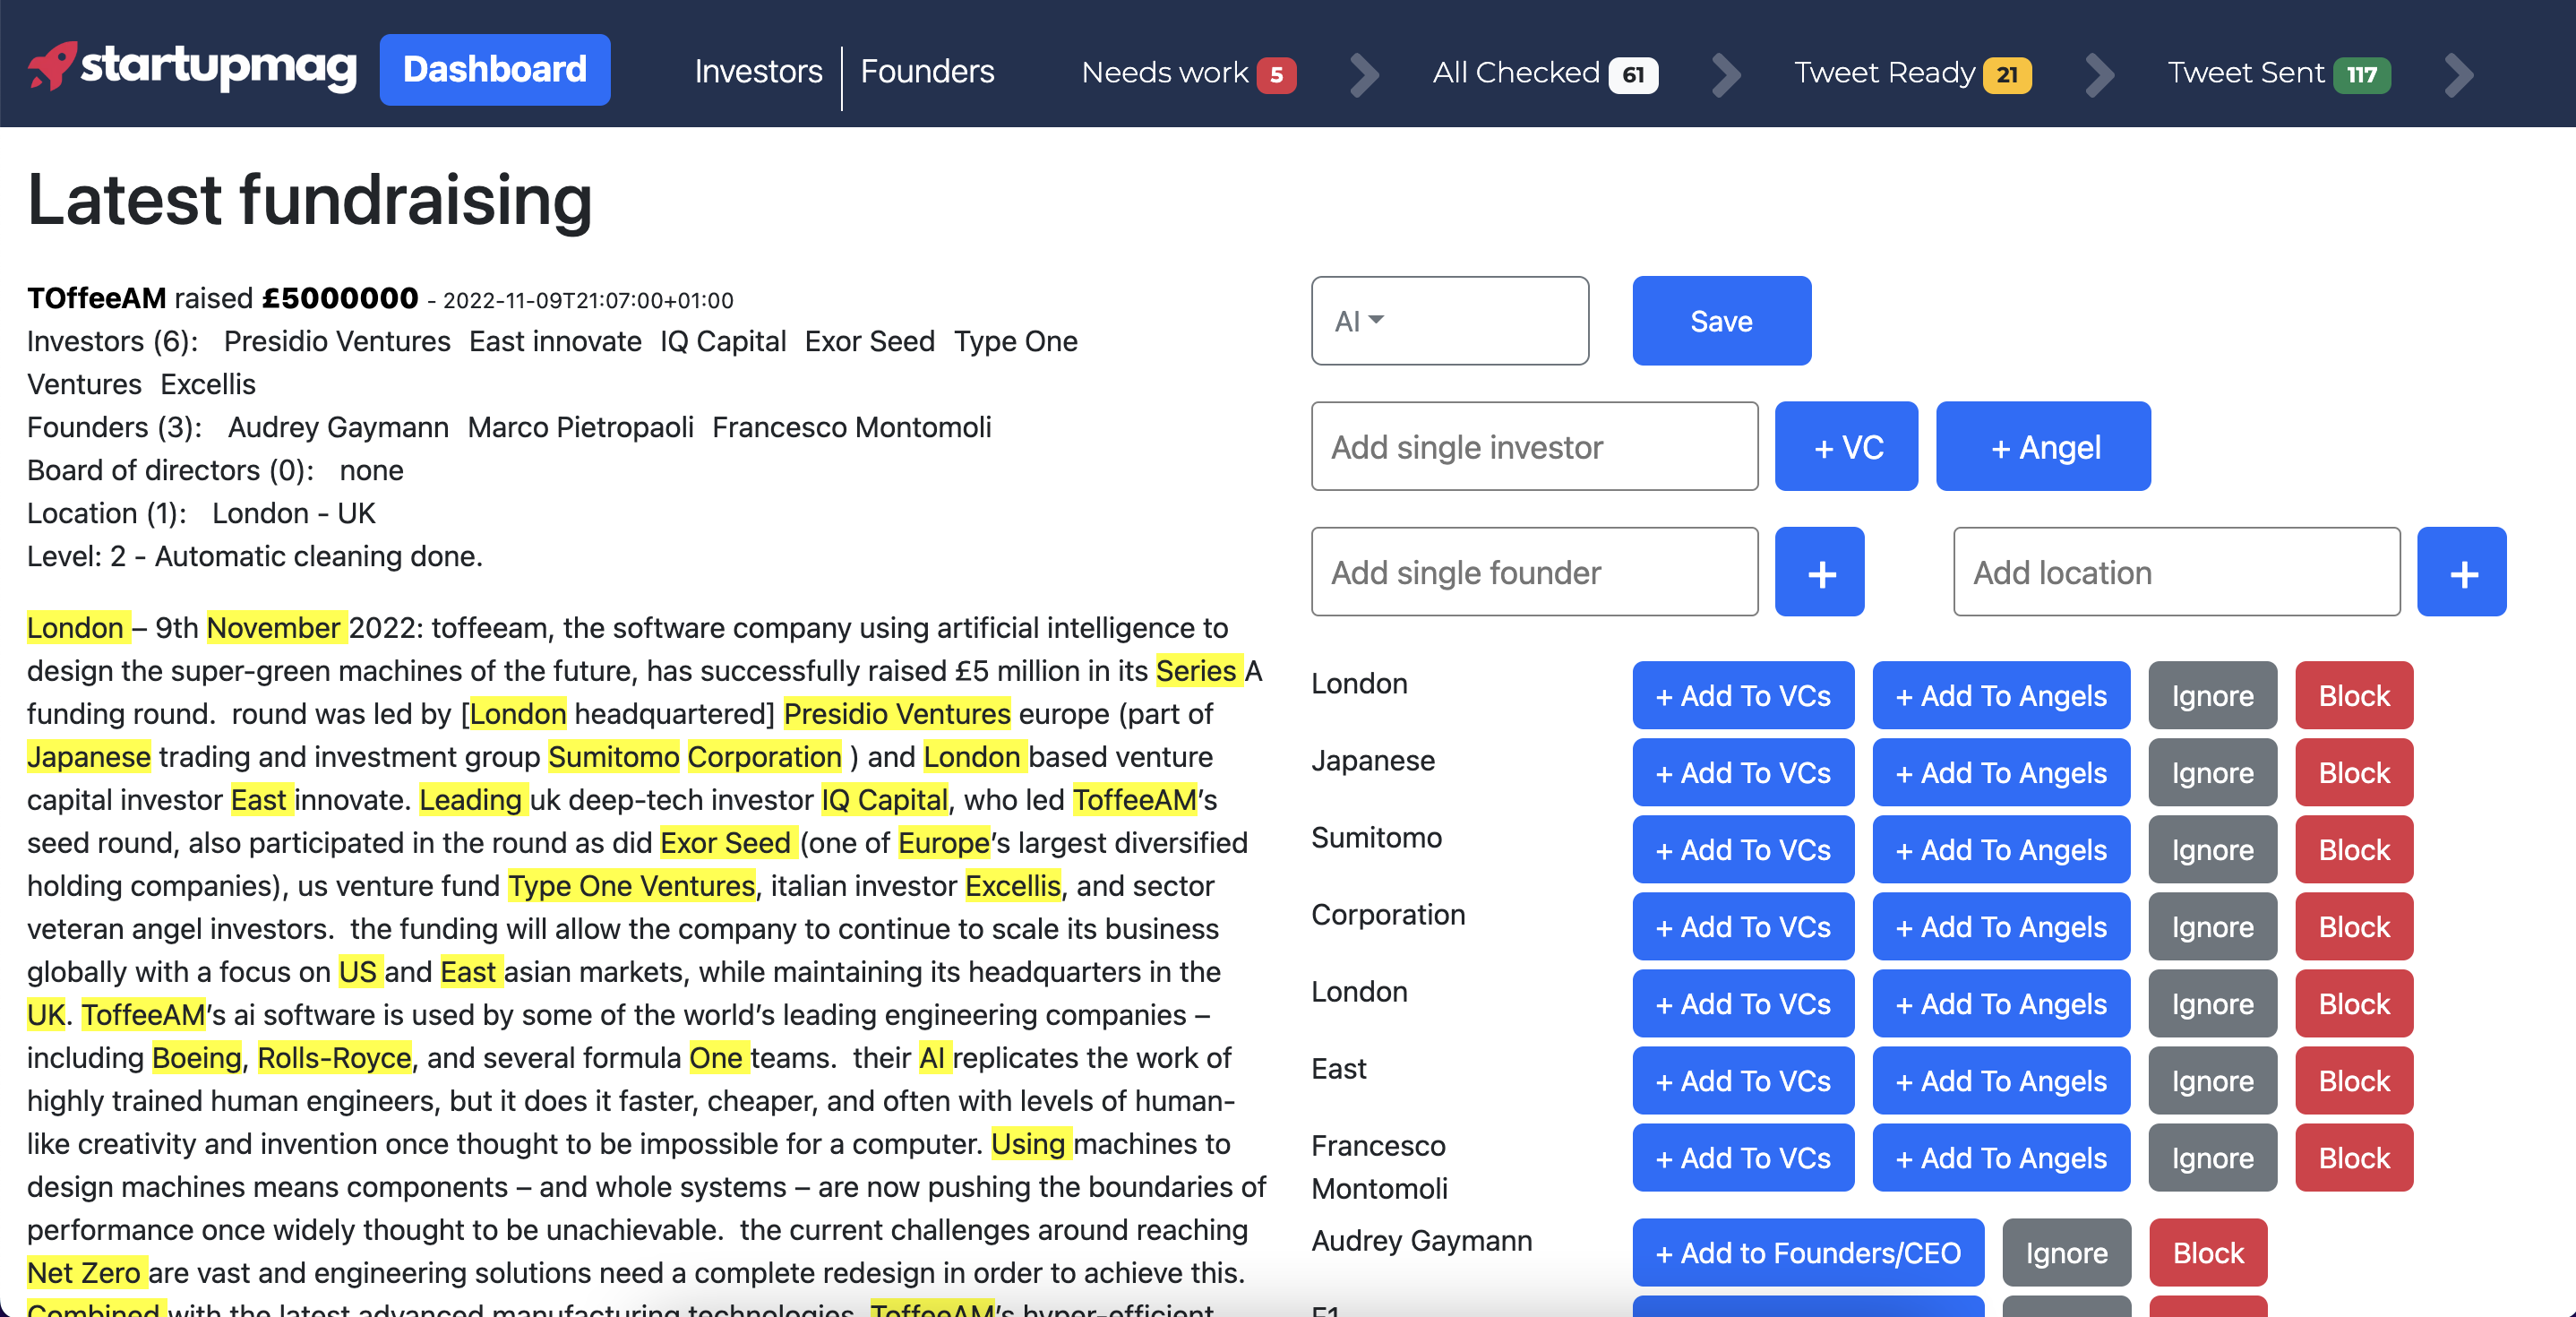
Task: Block the Audrey Gaymann entry
Action: [2208, 1253]
